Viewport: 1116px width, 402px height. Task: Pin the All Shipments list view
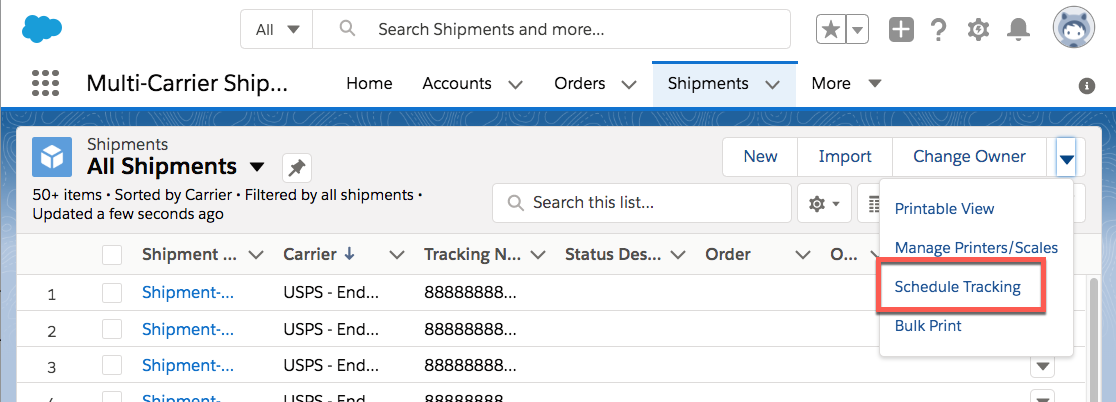(x=296, y=167)
